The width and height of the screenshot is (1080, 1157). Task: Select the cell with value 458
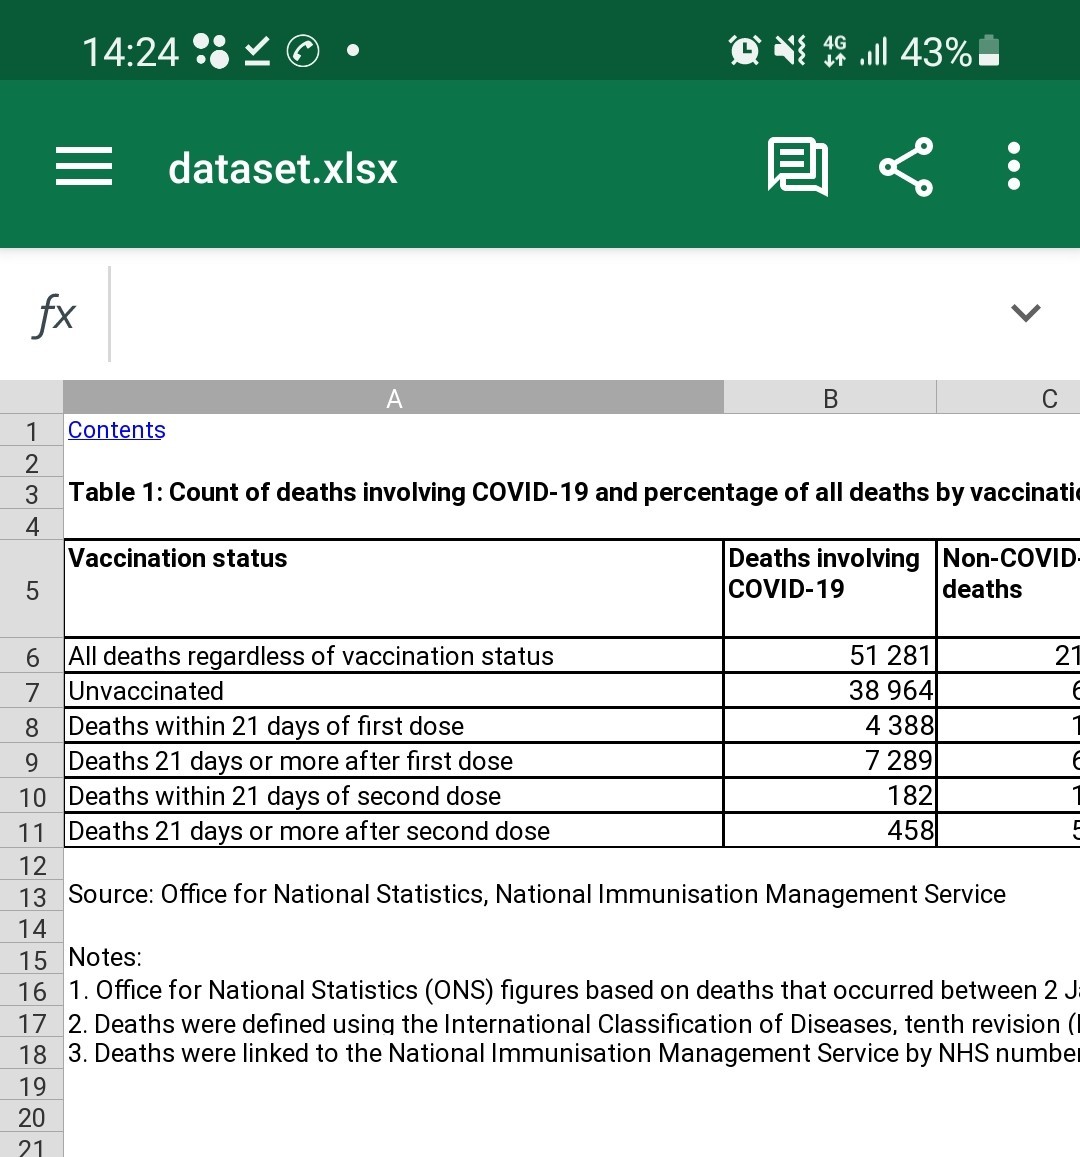tap(830, 830)
